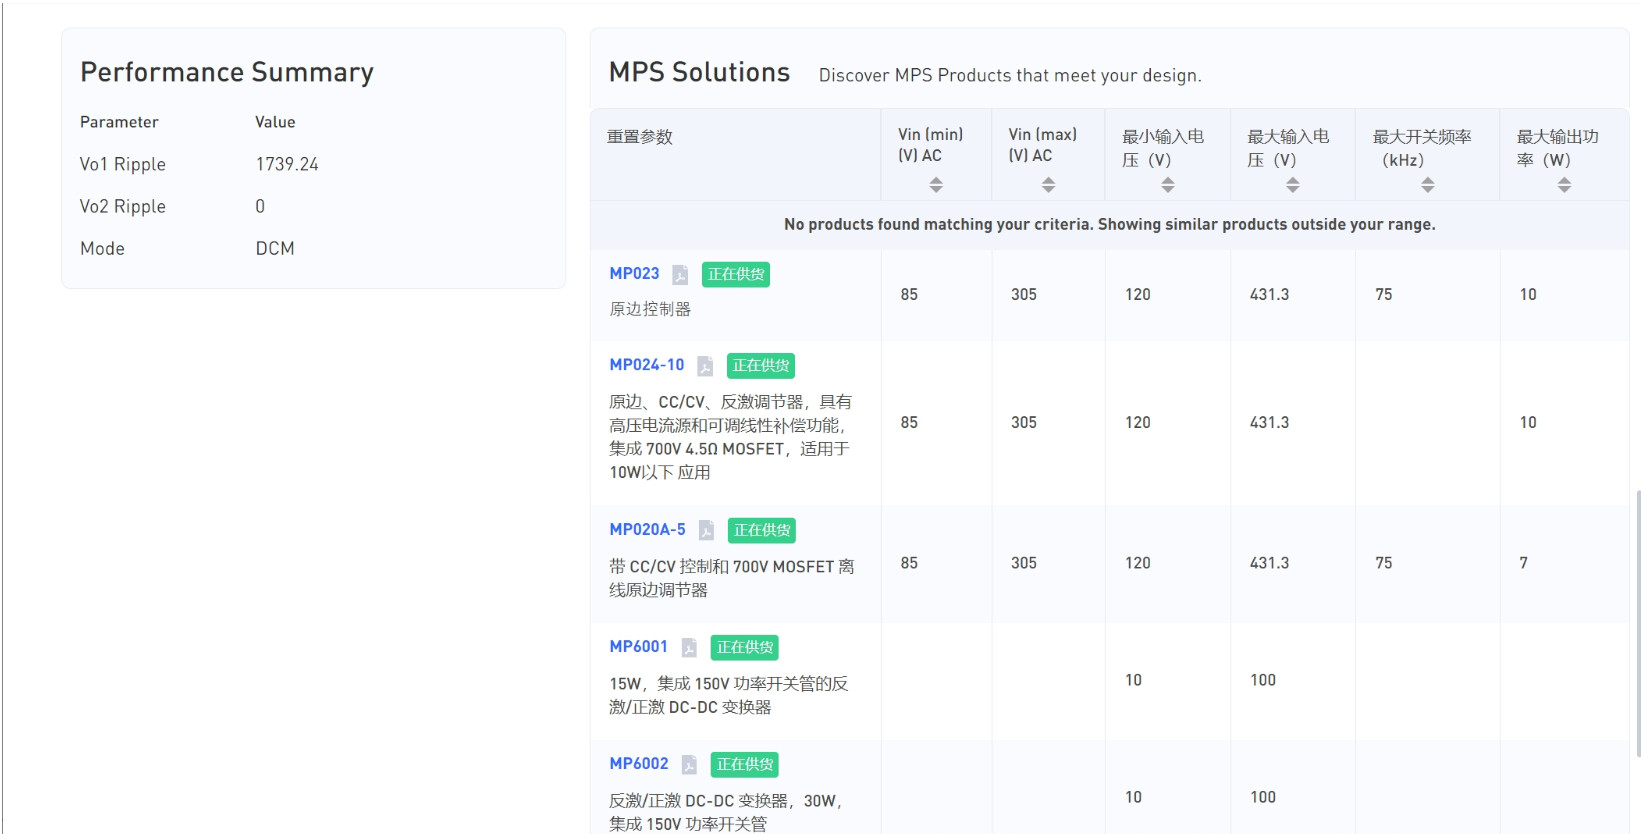Click the Performance Summary heading

coord(227,72)
